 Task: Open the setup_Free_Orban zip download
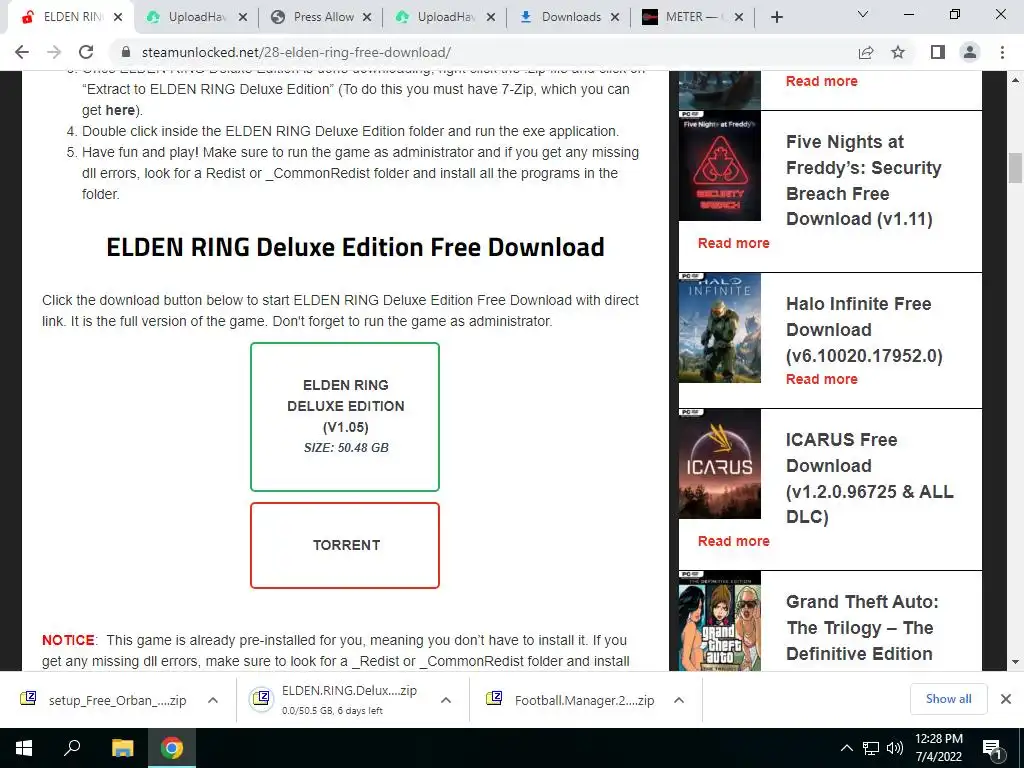point(103,700)
